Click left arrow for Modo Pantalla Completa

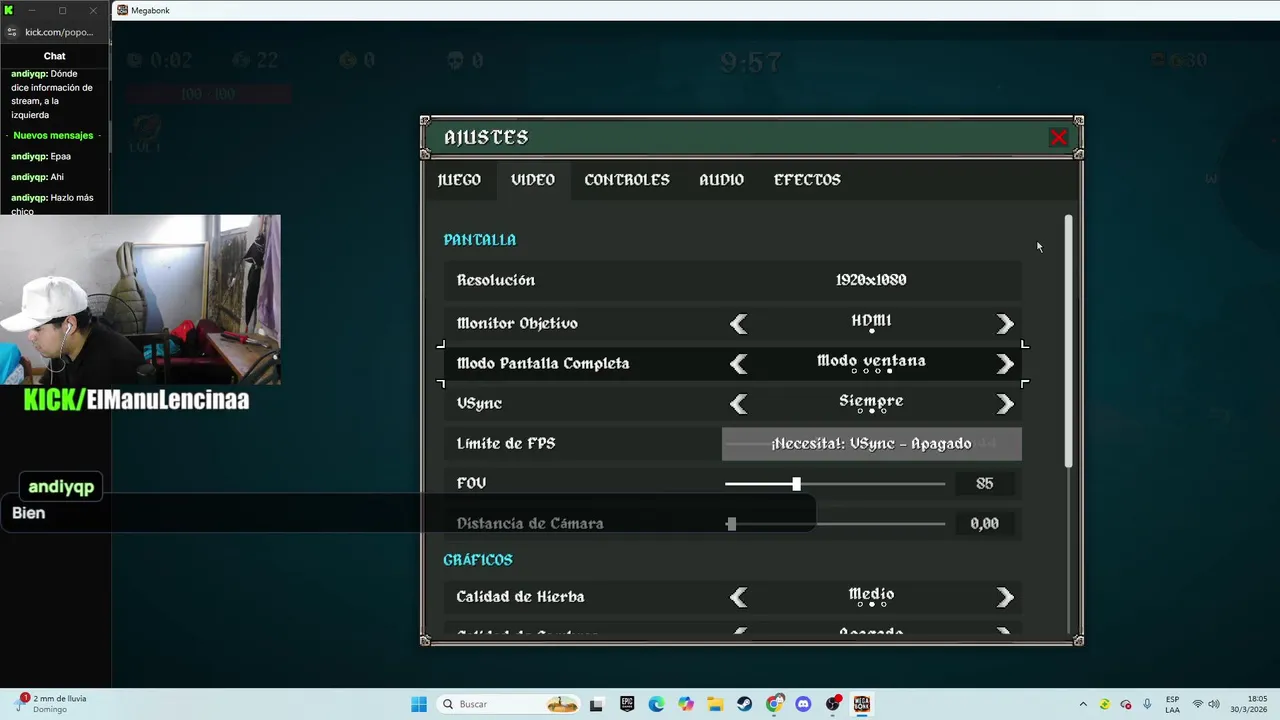[739, 364]
